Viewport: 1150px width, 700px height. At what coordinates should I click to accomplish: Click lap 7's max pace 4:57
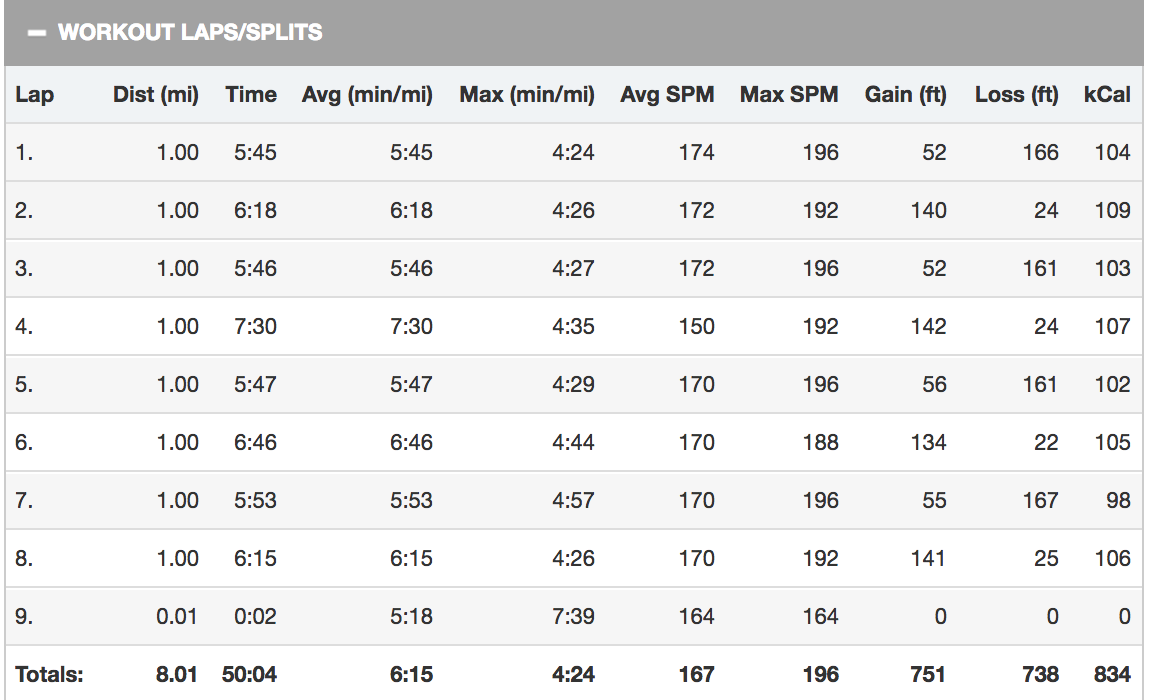573,501
